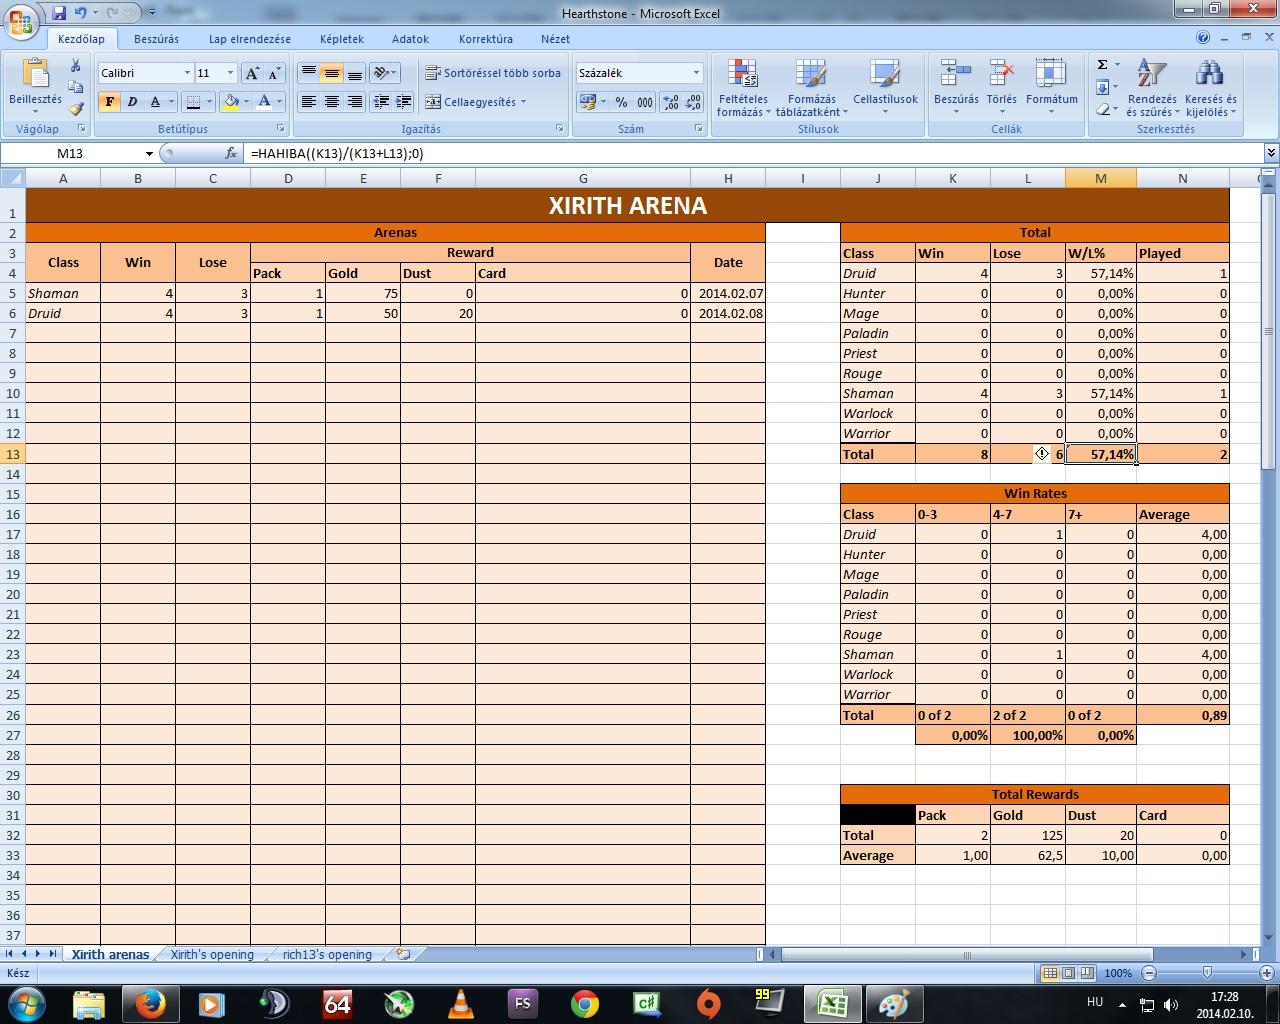Open the Calibri font name dropdown

(187, 73)
